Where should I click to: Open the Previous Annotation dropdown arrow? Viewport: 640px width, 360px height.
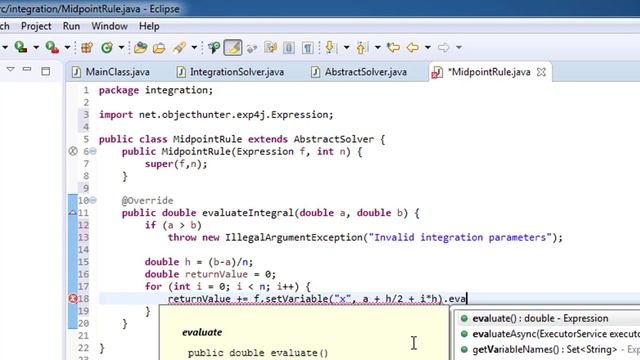pos(378,48)
